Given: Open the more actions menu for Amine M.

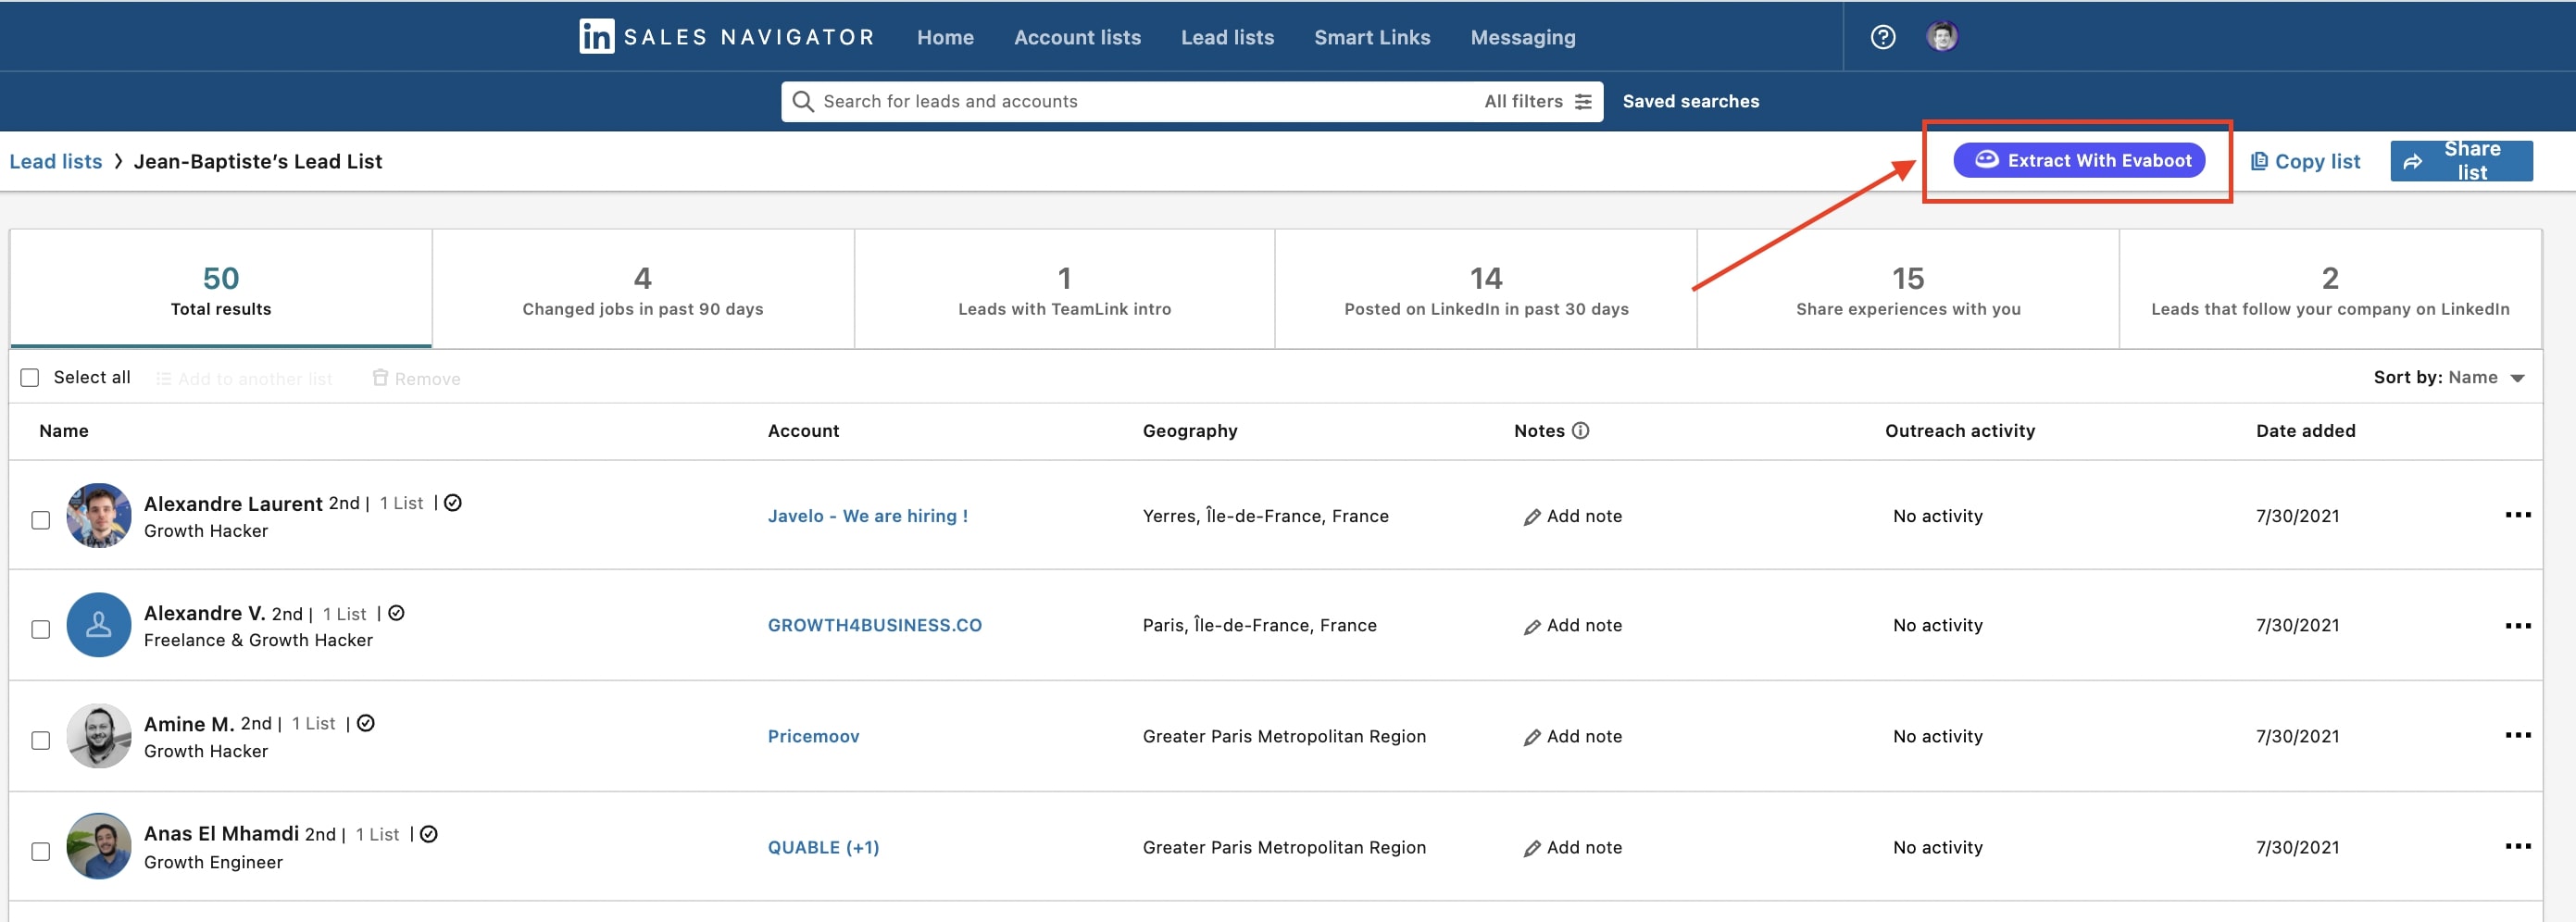Looking at the screenshot, I should [x=2517, y=735].
